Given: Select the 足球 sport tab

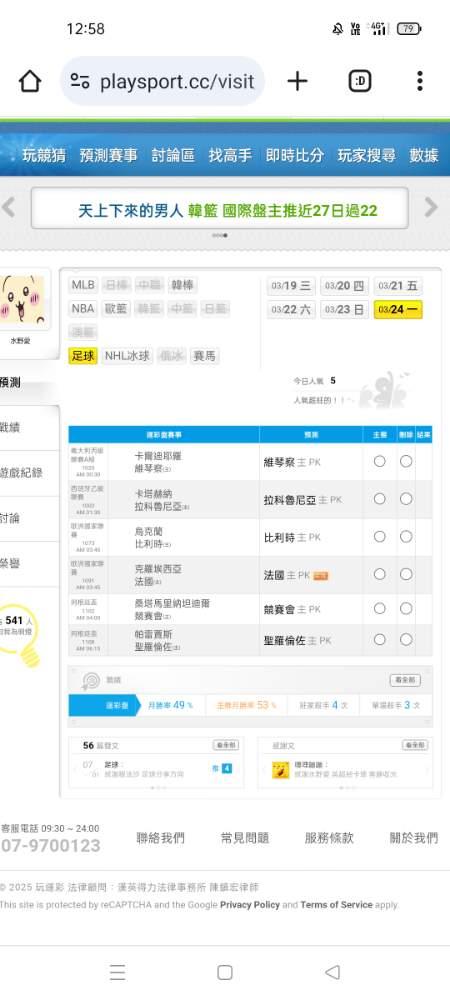Looking at the screenshot, I should point(83,356).
